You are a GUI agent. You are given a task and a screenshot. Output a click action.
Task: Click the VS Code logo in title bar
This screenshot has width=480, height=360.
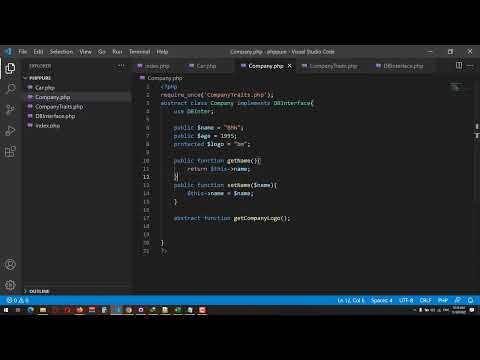tap(8, 52)
